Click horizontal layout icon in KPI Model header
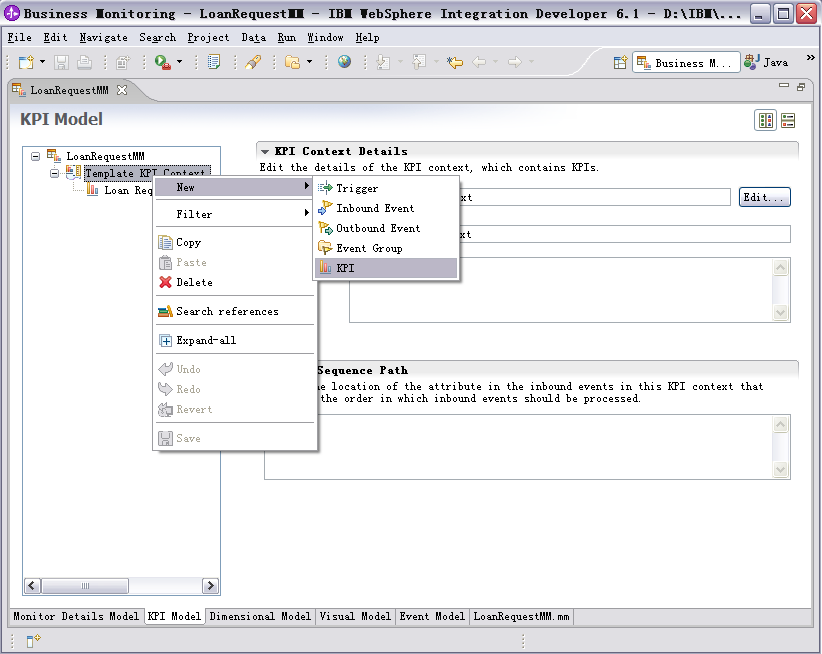 (x=766, y=121)
